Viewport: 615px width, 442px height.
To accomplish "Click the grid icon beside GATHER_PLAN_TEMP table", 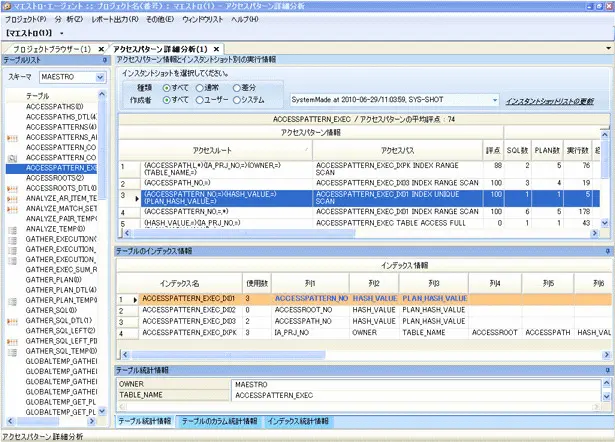I will (x=13, y=301).
